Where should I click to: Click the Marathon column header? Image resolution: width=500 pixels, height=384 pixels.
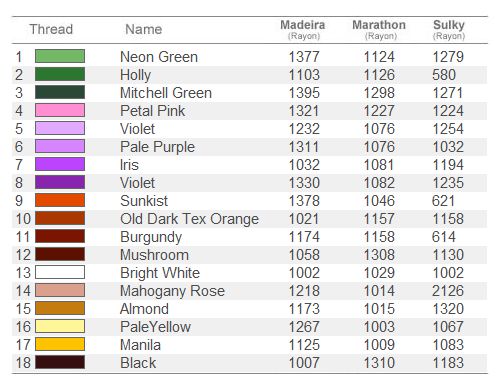pos(379,29)
